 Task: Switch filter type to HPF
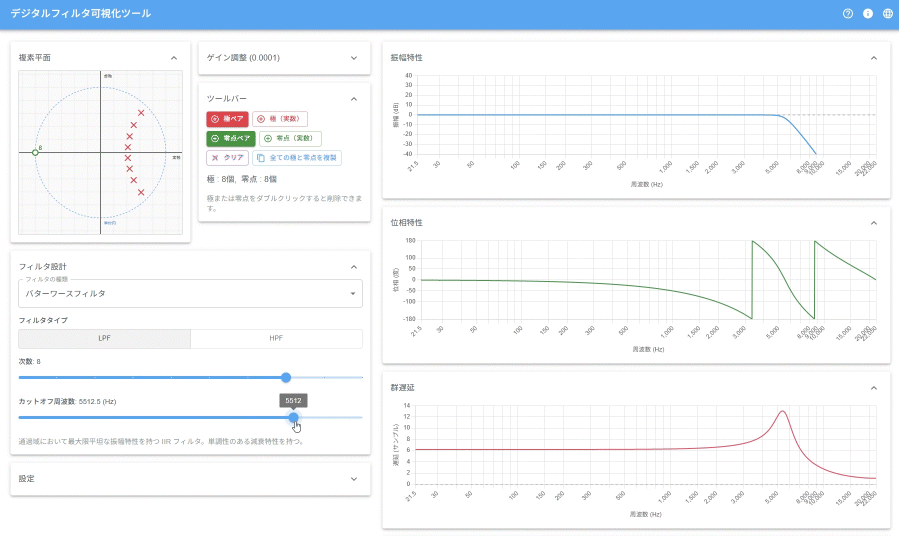(276, 339)
